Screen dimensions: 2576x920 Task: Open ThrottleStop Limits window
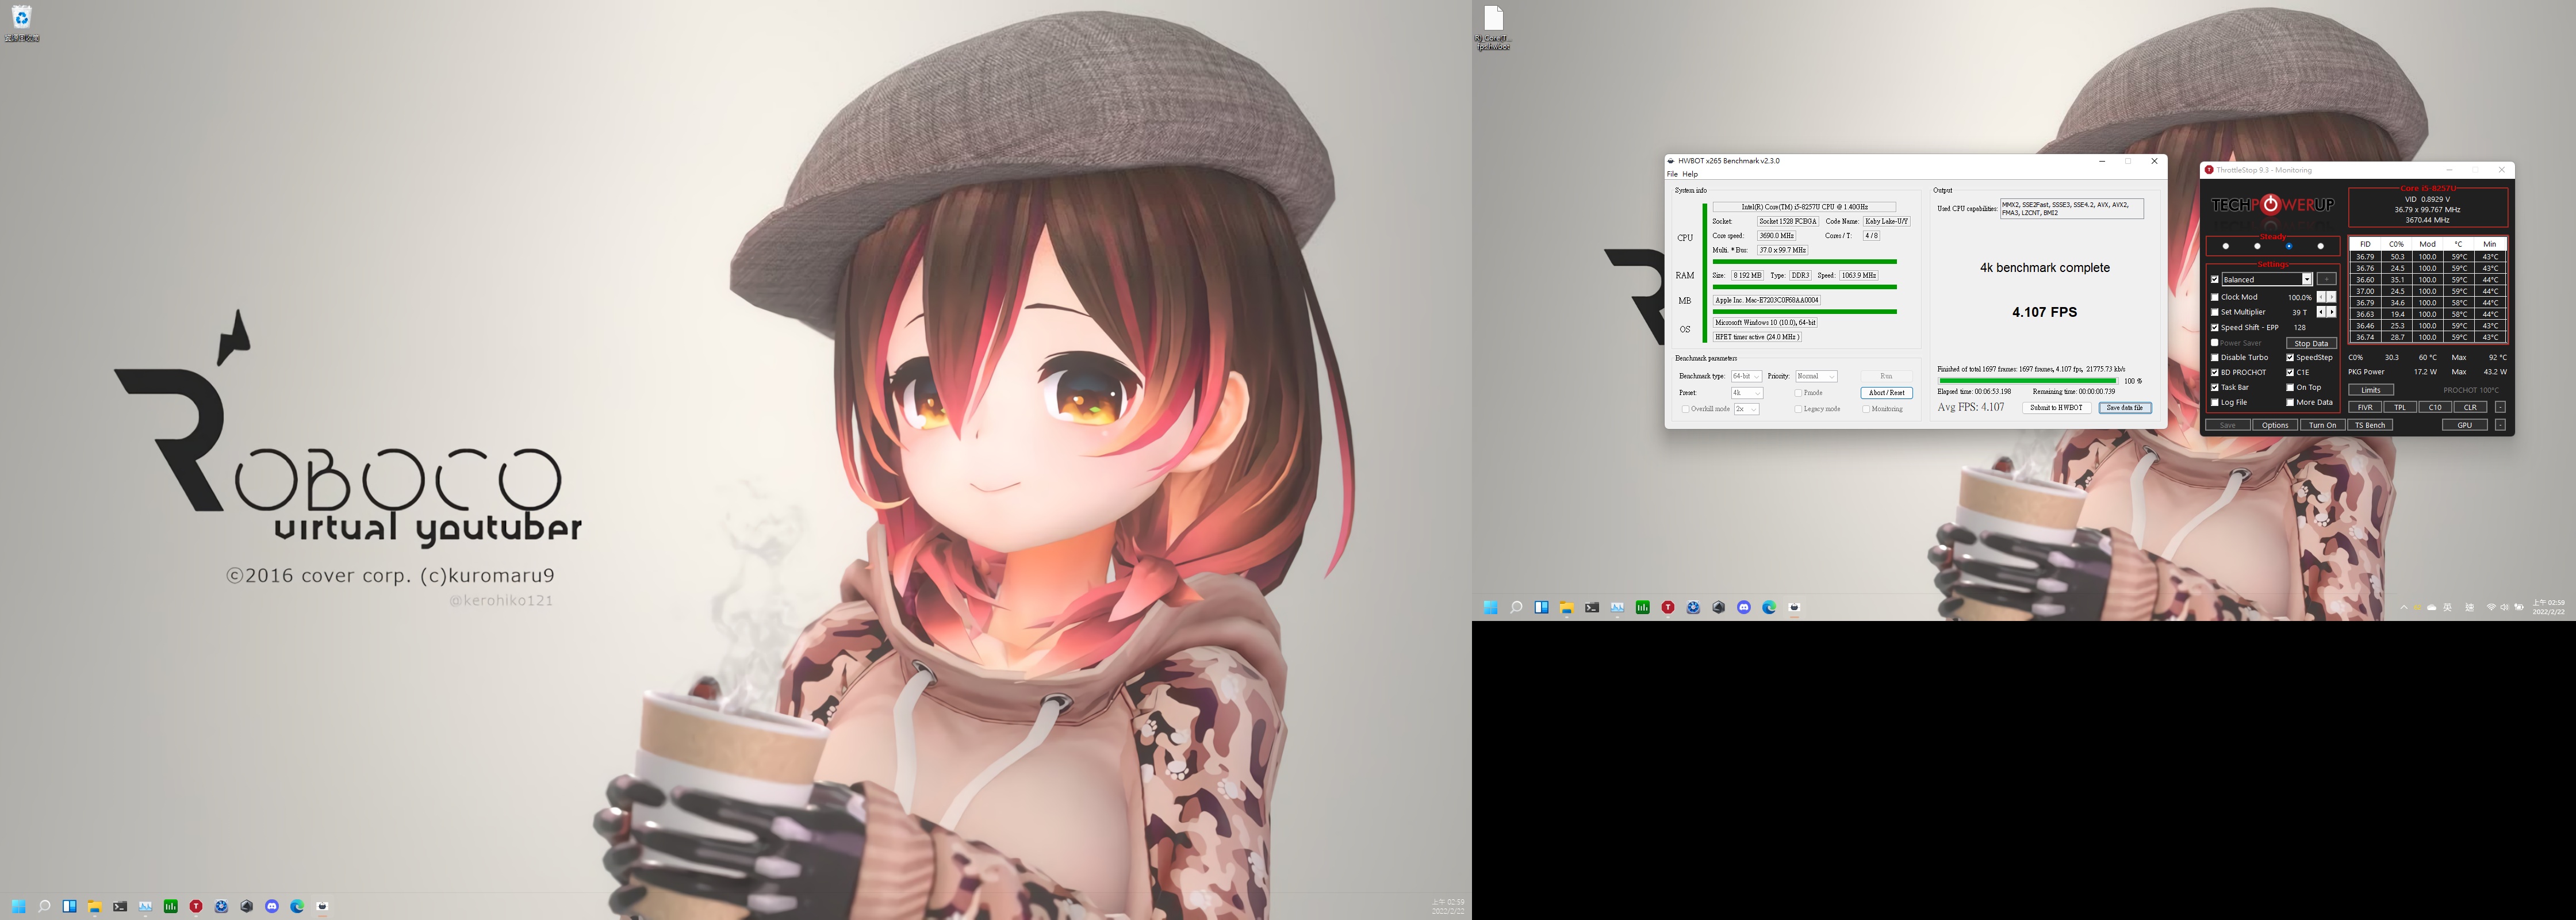pyautogui.click(x=2371, y=390)
